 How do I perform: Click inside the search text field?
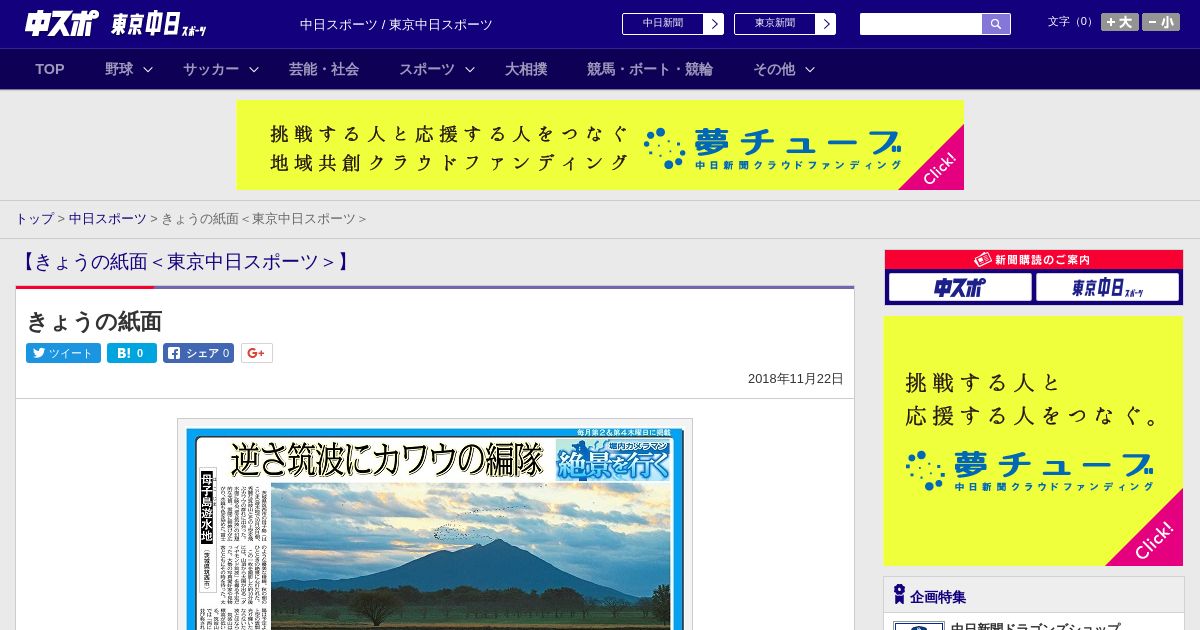coord(921,24)
